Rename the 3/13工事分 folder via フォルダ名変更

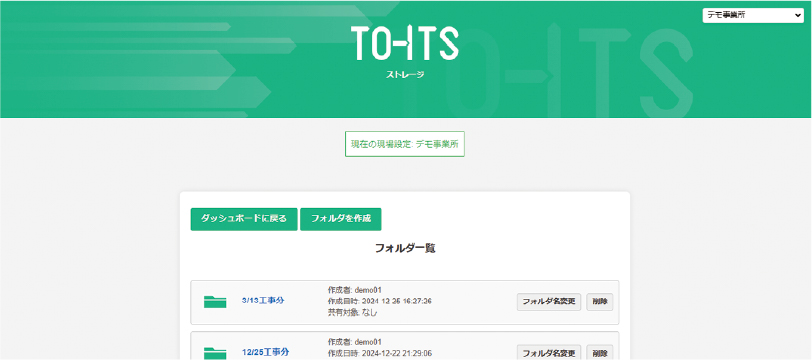549,302
